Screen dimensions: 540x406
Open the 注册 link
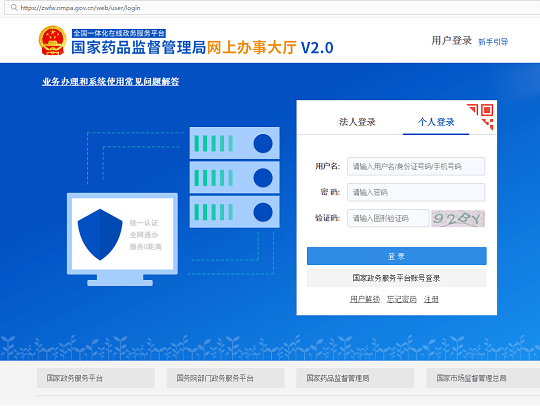click(431, 299)
